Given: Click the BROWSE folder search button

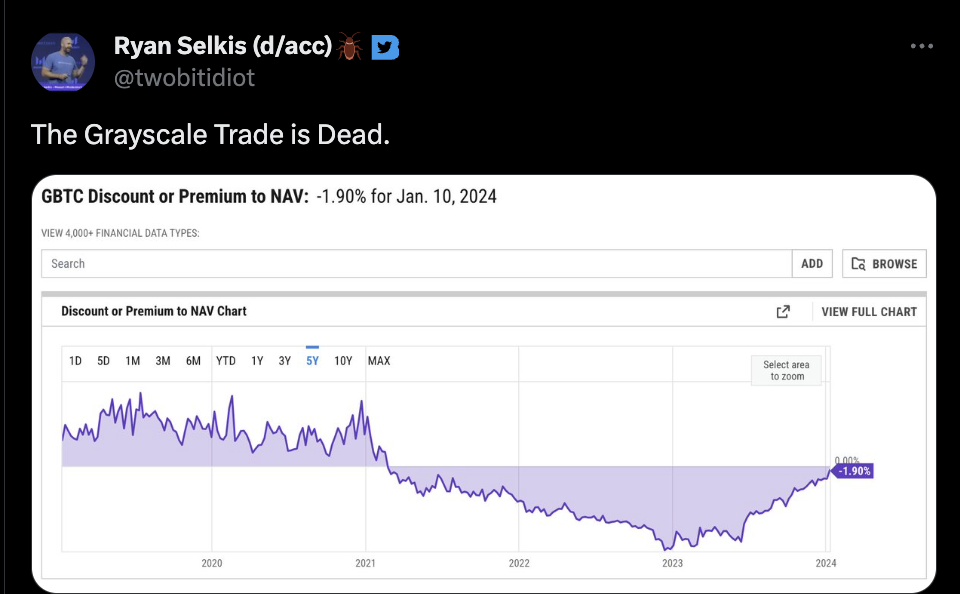Looking at the screenshot, I should [884, 264].
